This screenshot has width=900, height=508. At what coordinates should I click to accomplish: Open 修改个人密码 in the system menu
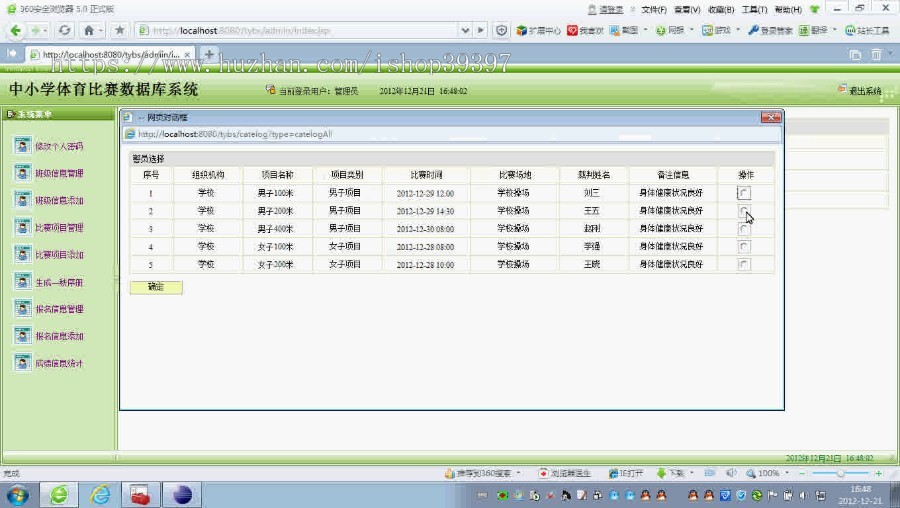click(59, 146)
